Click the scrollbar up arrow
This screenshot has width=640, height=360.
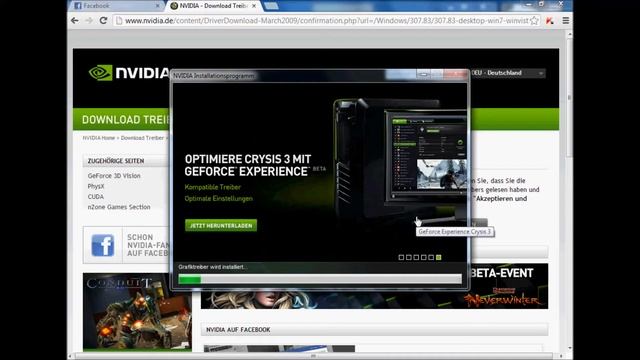tap(569, 35)
